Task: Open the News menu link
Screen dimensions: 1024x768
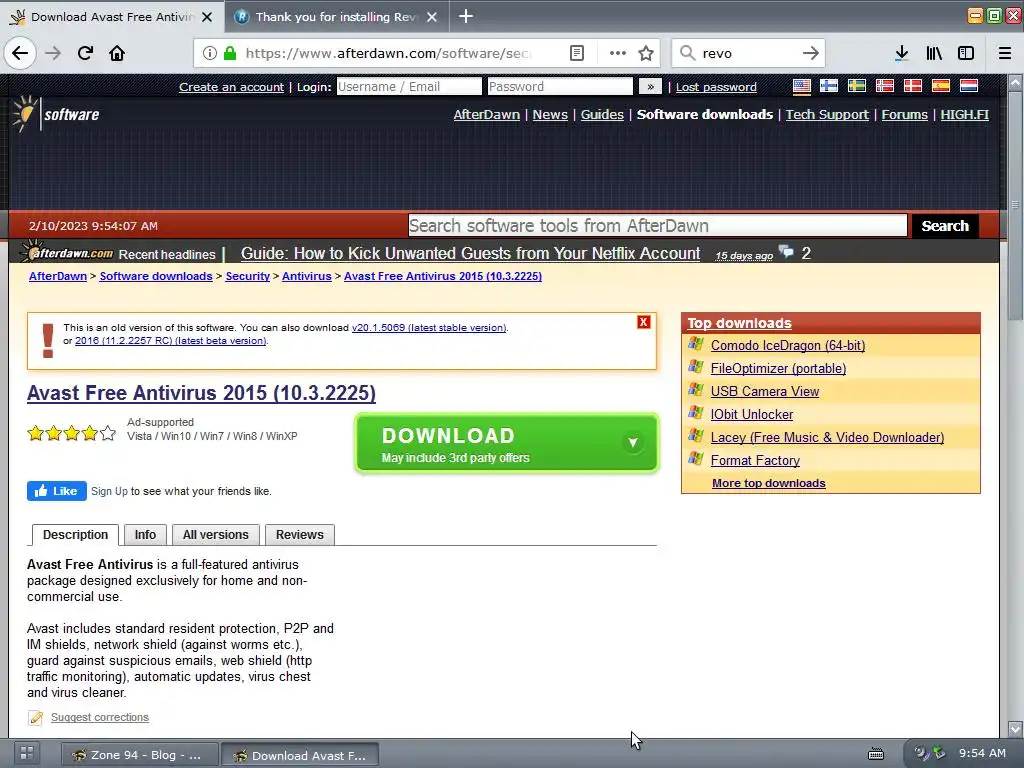Action: pos(550,114)
